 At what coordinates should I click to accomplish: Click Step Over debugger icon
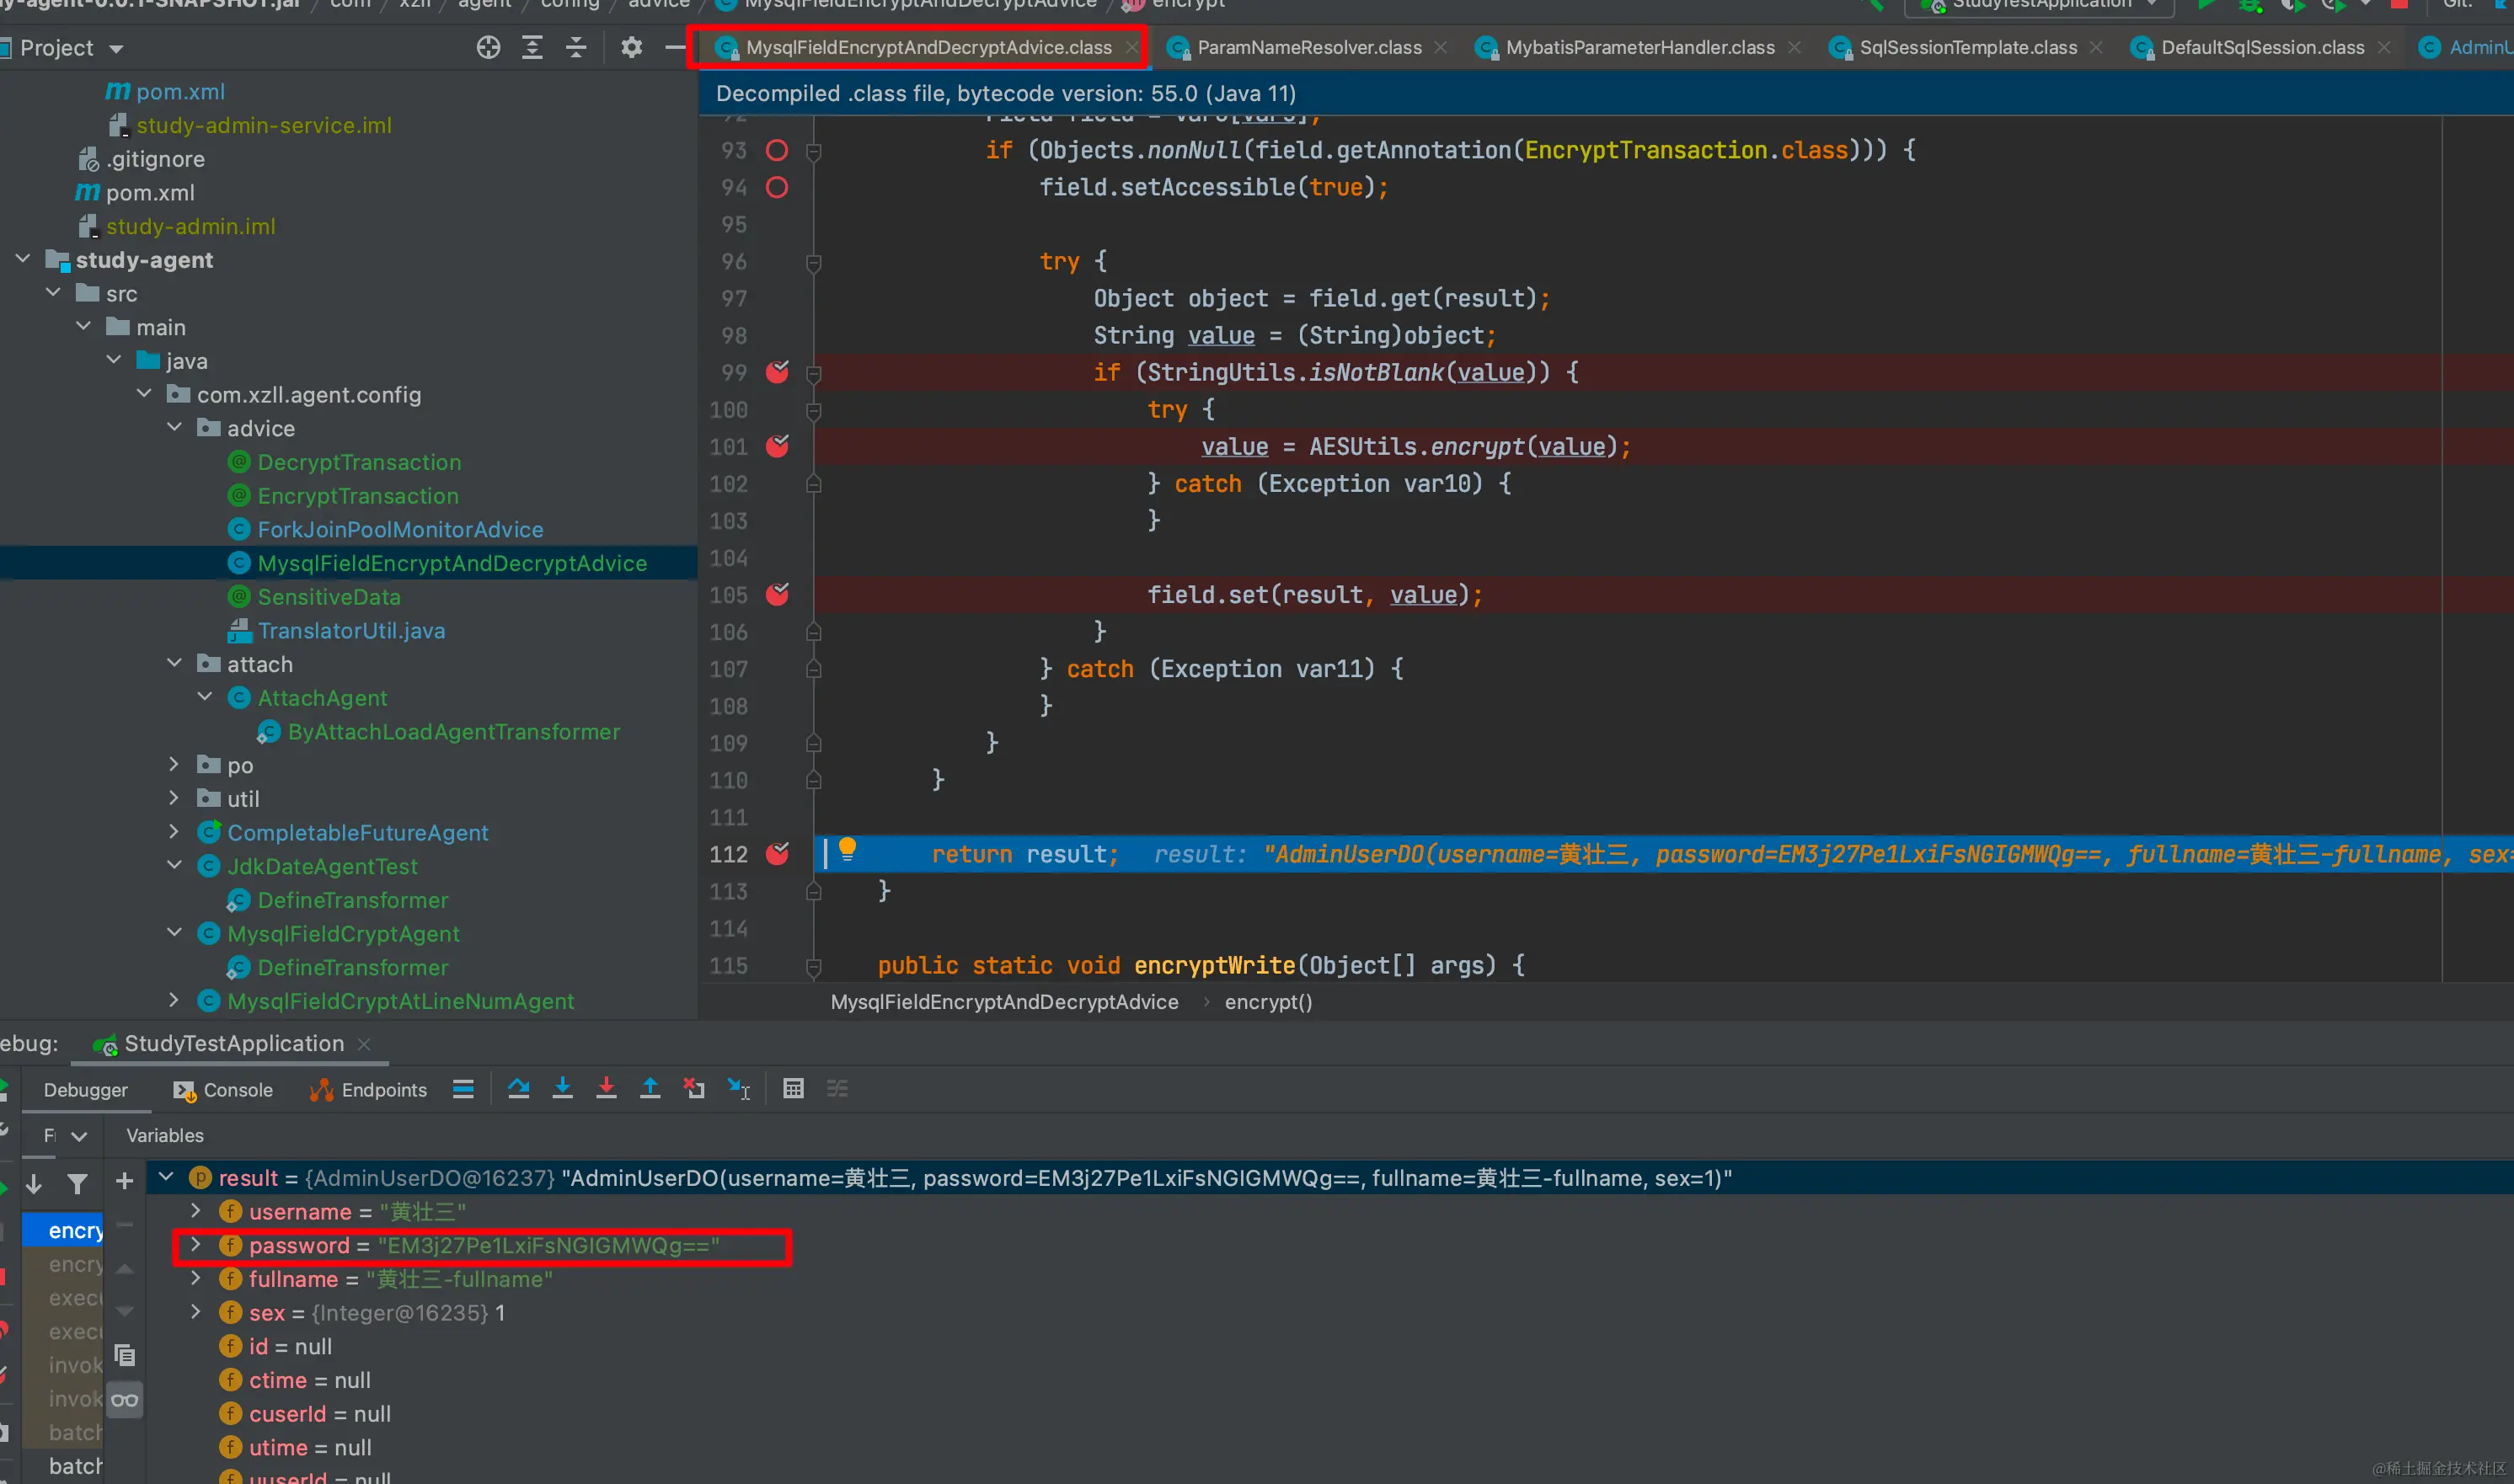[518, 1089]
